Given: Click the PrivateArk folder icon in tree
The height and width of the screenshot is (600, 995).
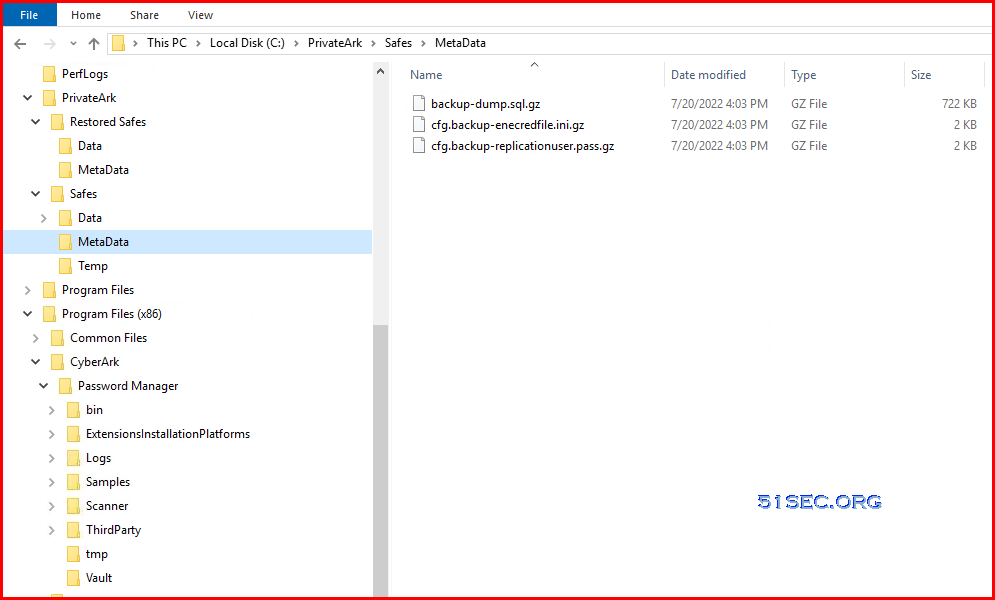Looking at the screenshot, I should click(49, 98).
